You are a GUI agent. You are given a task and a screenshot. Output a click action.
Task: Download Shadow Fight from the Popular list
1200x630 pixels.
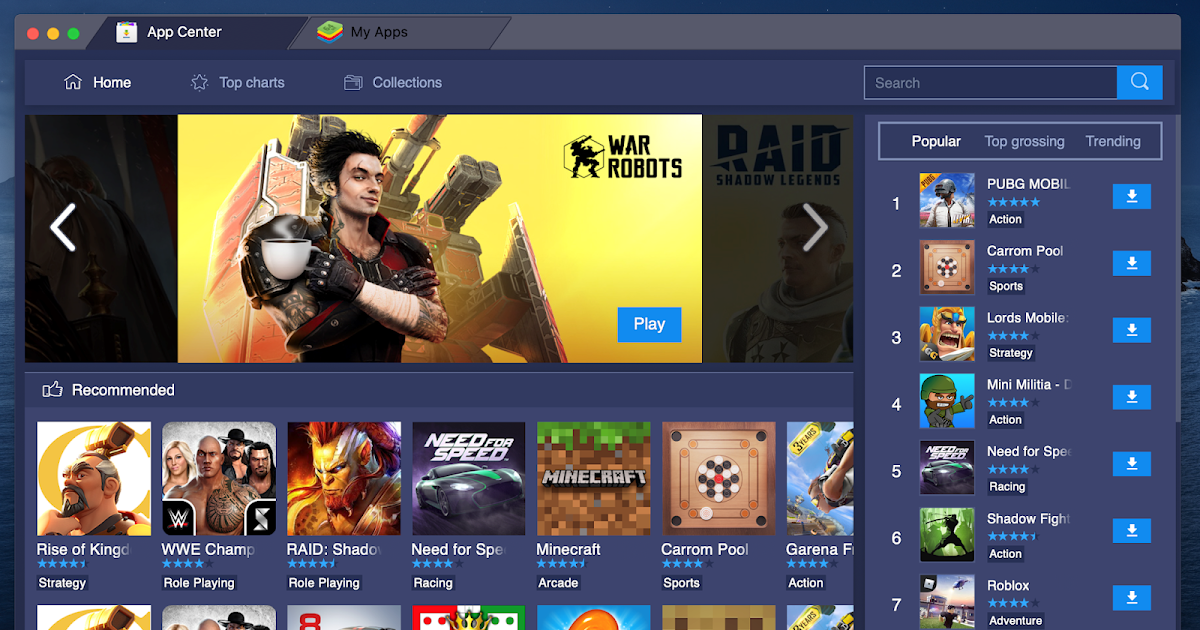click(1131, 531)
